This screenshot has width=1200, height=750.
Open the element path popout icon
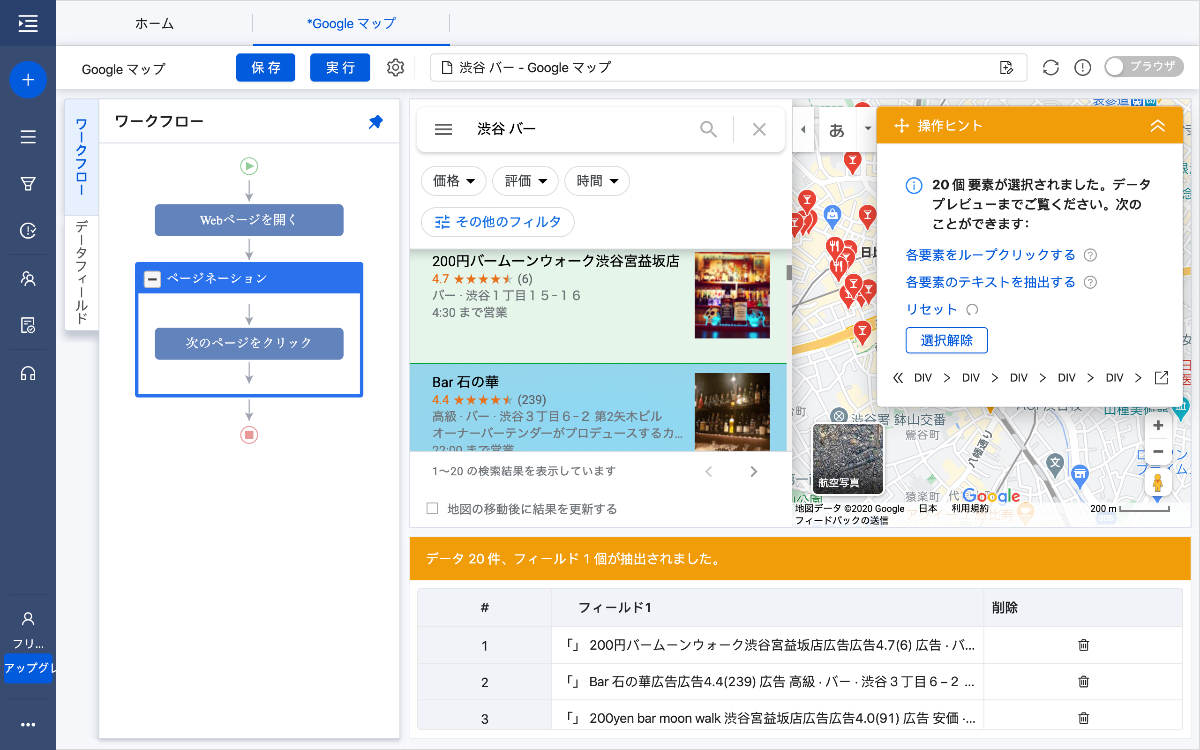1161,378
